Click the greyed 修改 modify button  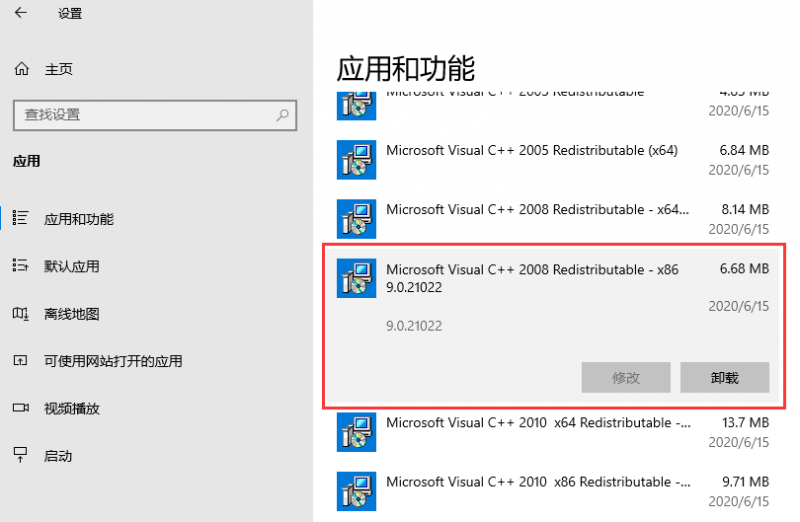point(626,378)
